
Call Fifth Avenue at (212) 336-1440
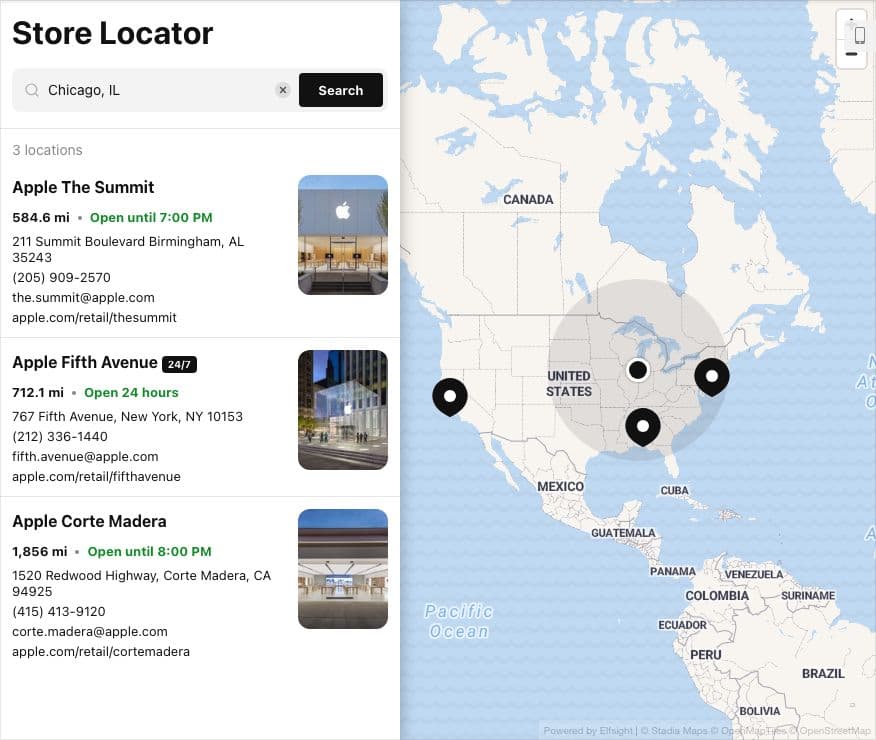tap(60, 437)
